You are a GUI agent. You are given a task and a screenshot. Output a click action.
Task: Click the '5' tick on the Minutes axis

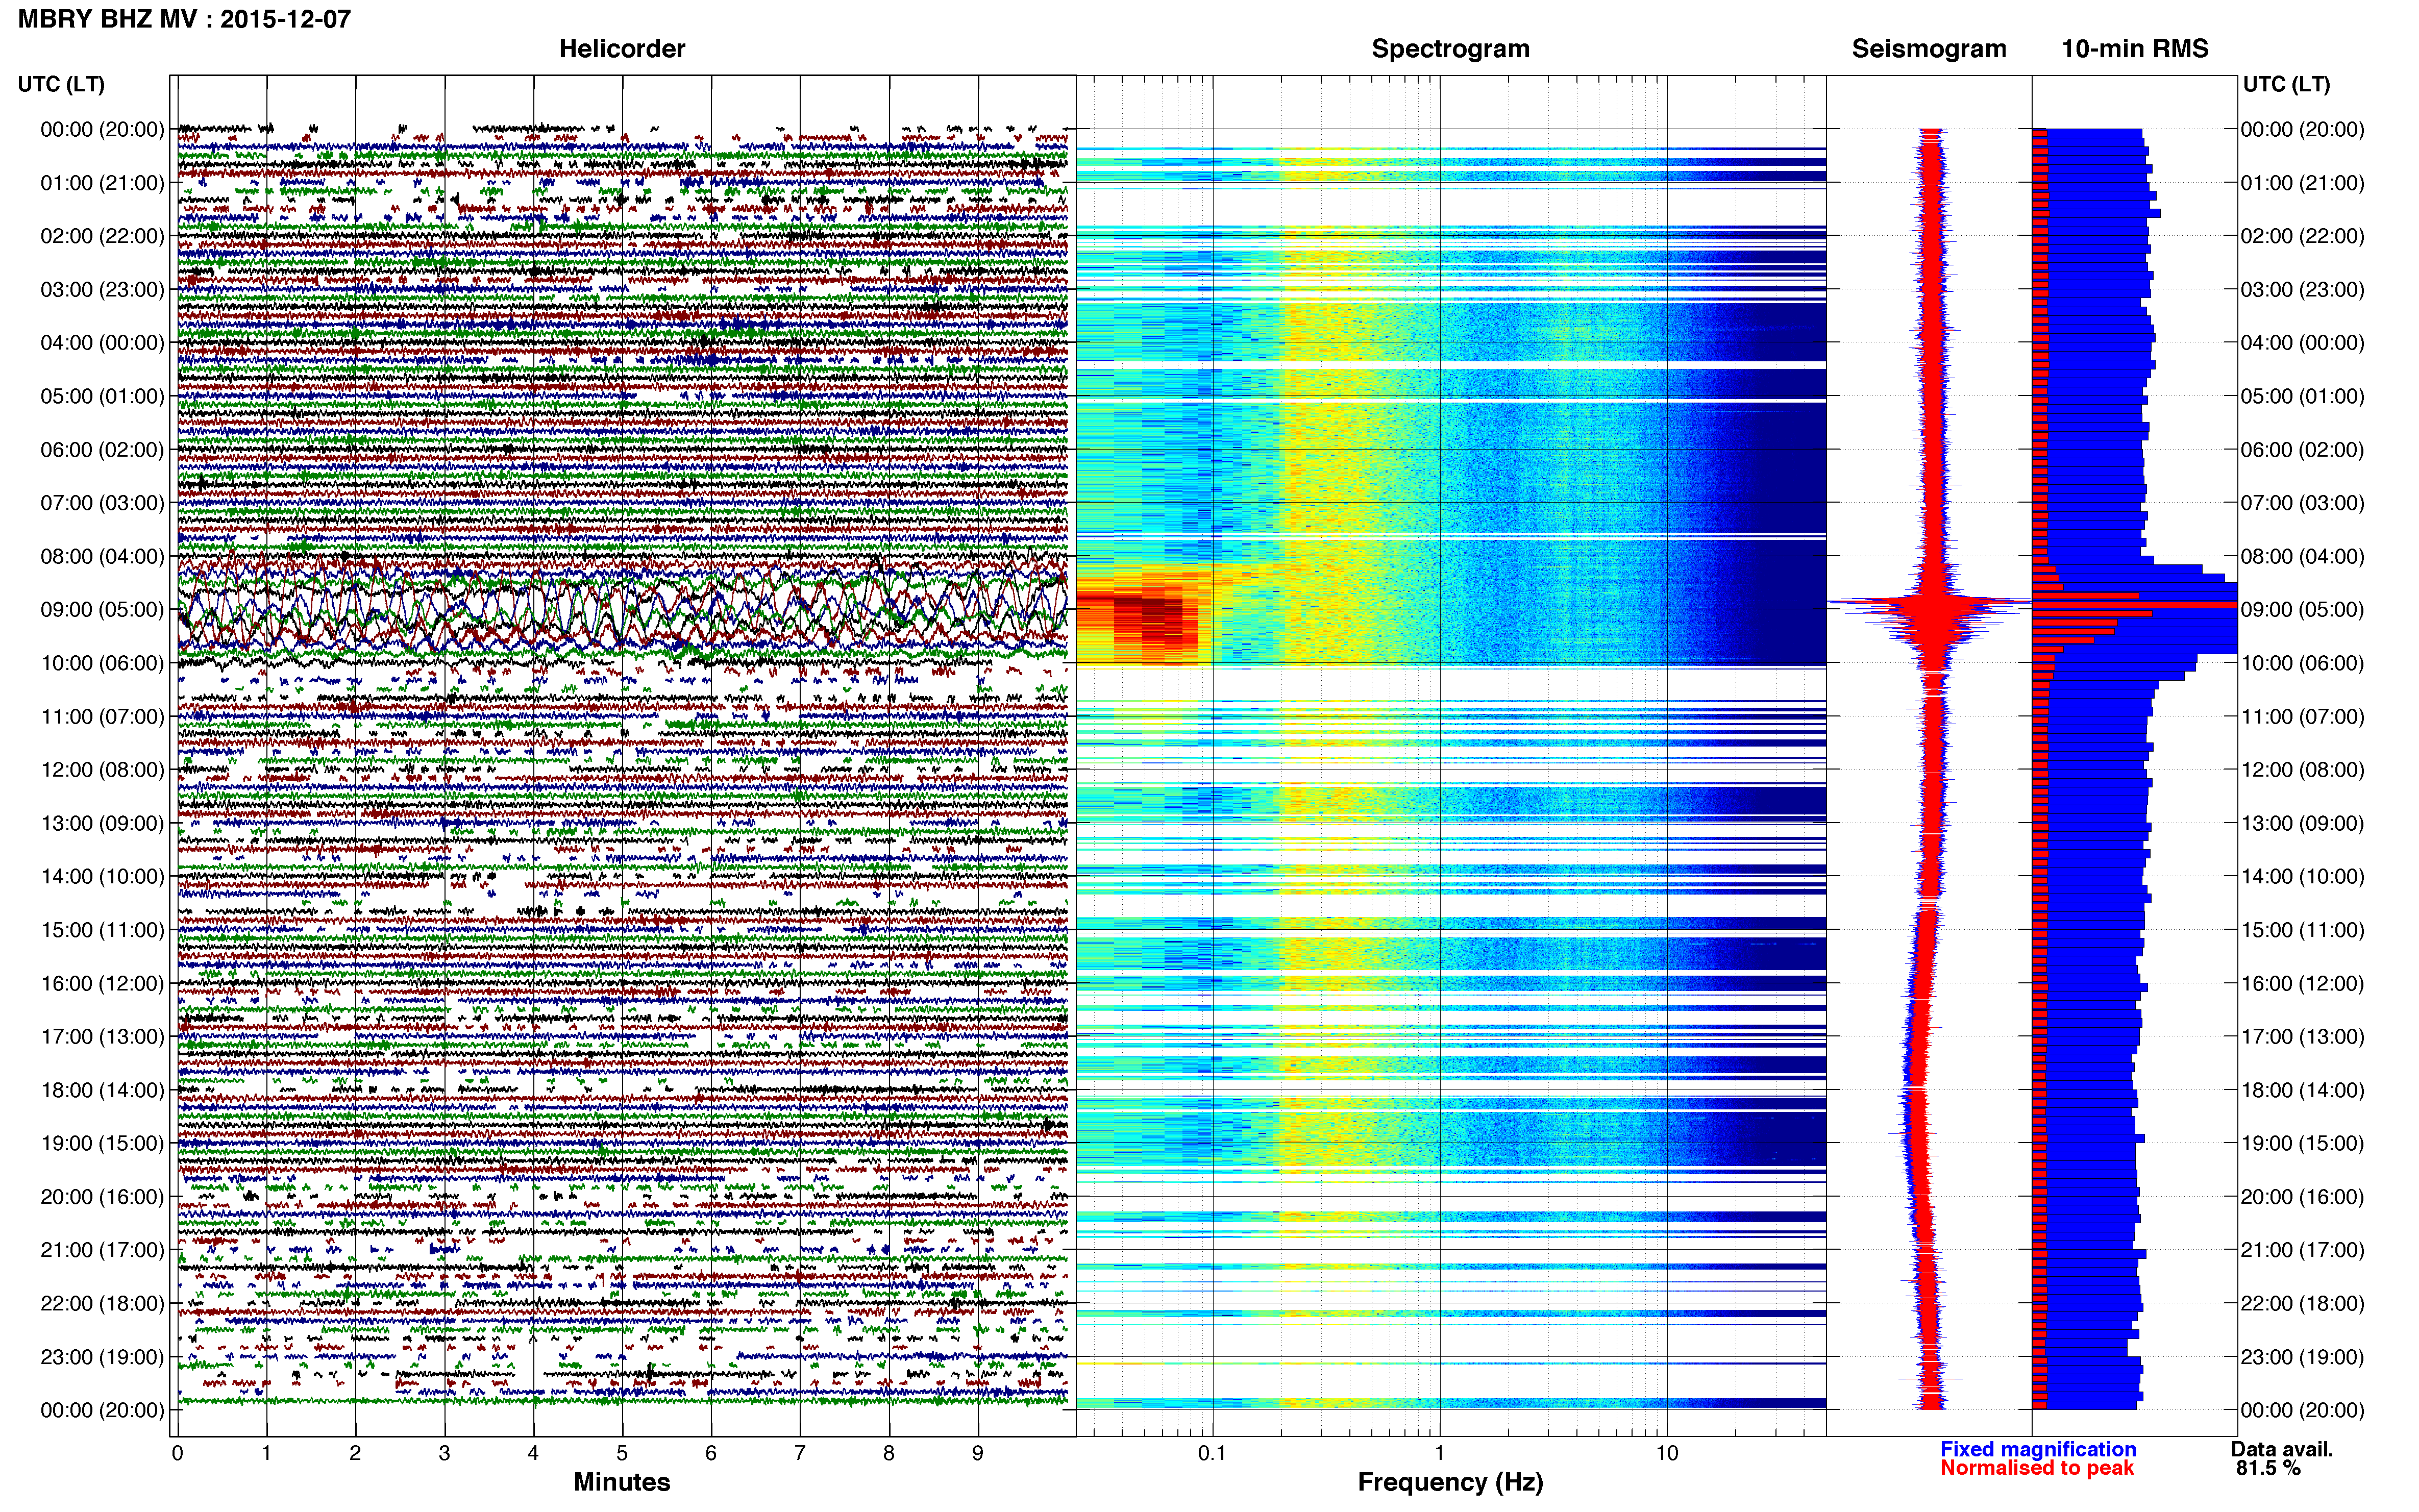coord(622,1453)
